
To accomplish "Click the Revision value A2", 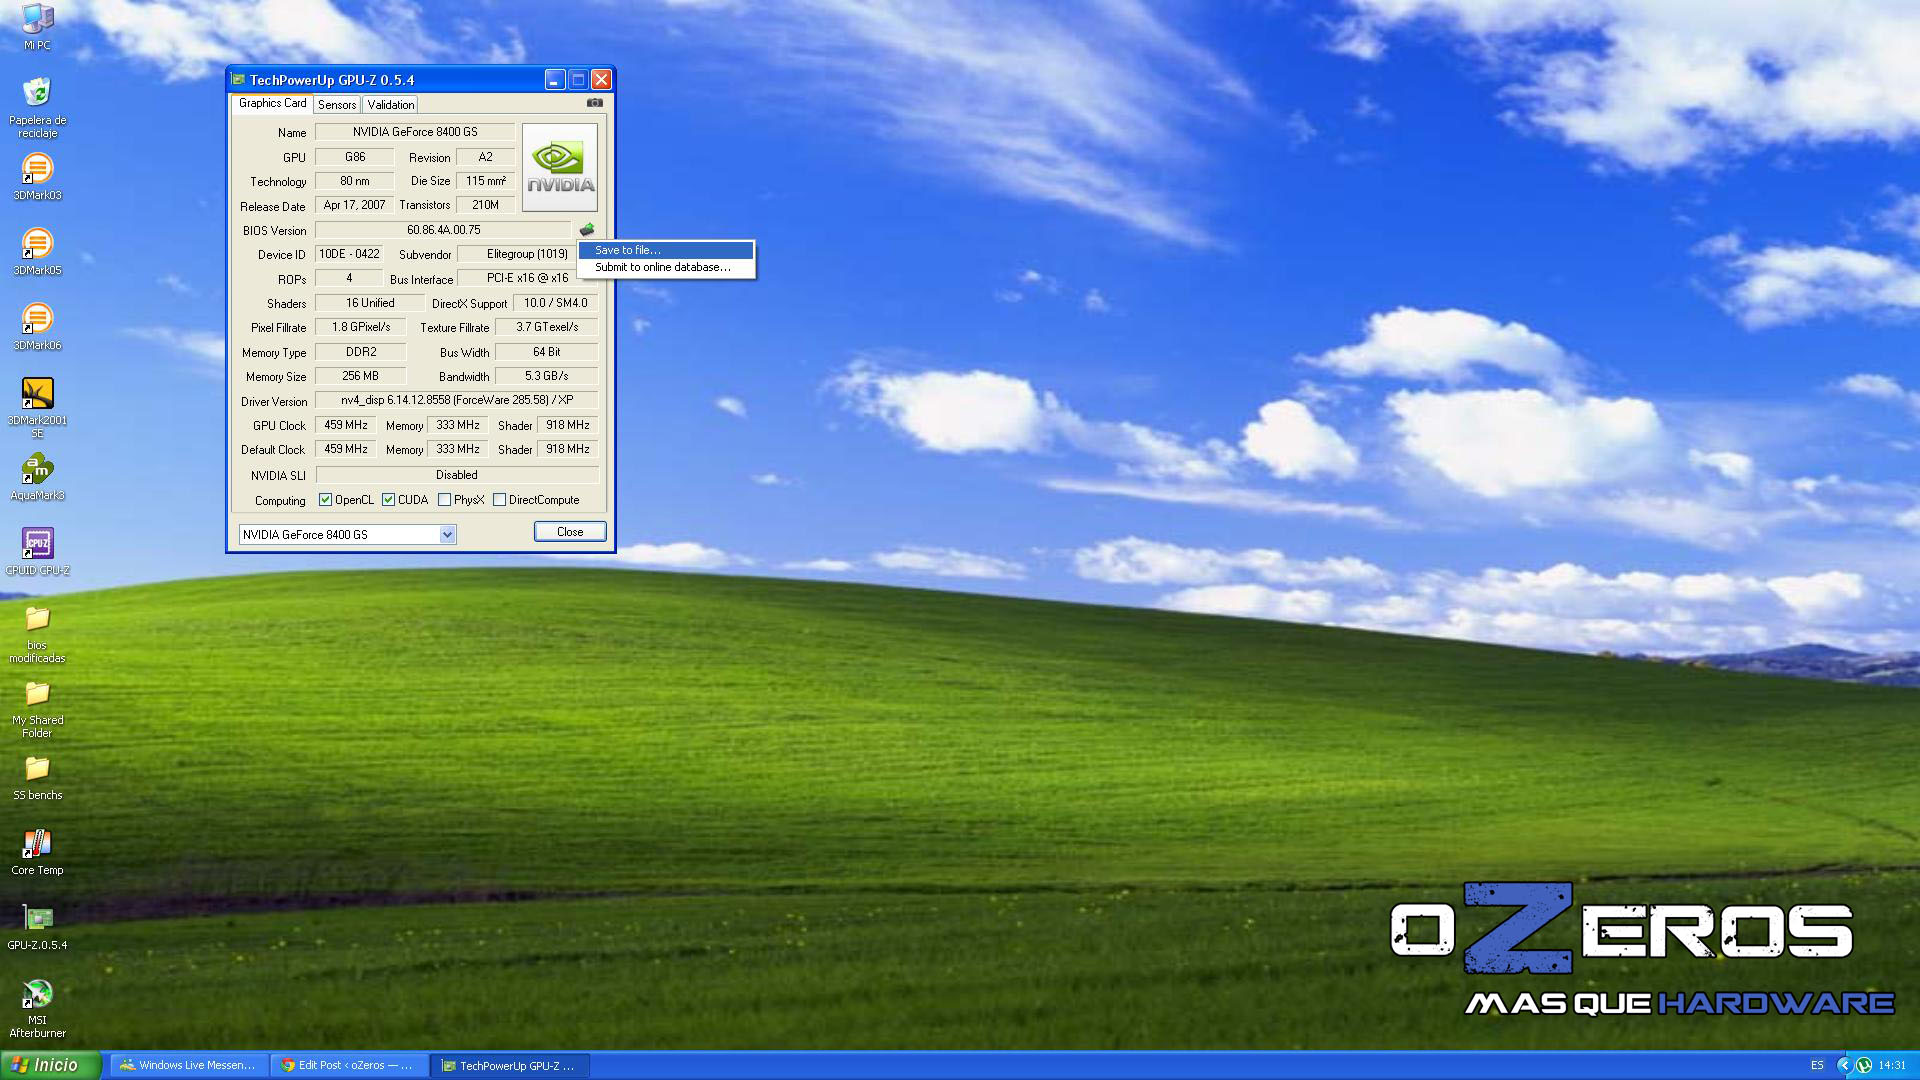I will pos(486,157).
